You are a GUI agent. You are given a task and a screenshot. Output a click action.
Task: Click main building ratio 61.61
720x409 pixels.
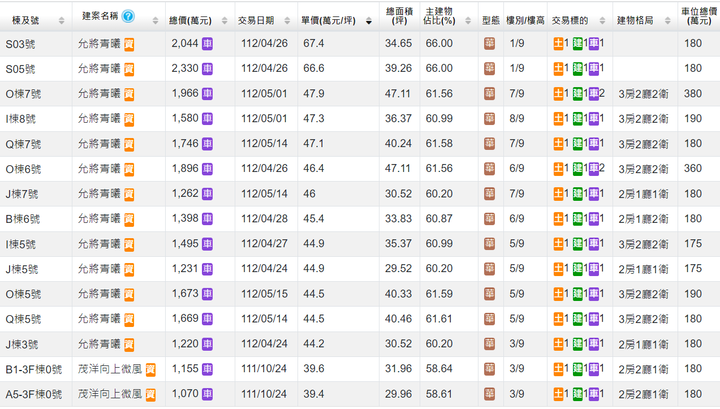point(439,319)
